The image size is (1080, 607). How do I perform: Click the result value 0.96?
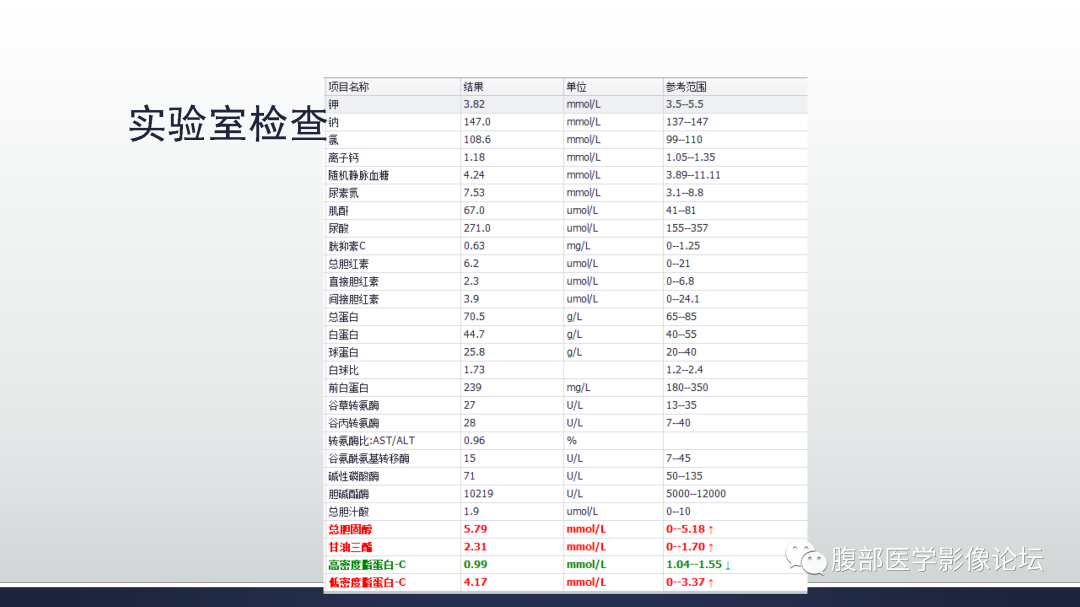474,441
